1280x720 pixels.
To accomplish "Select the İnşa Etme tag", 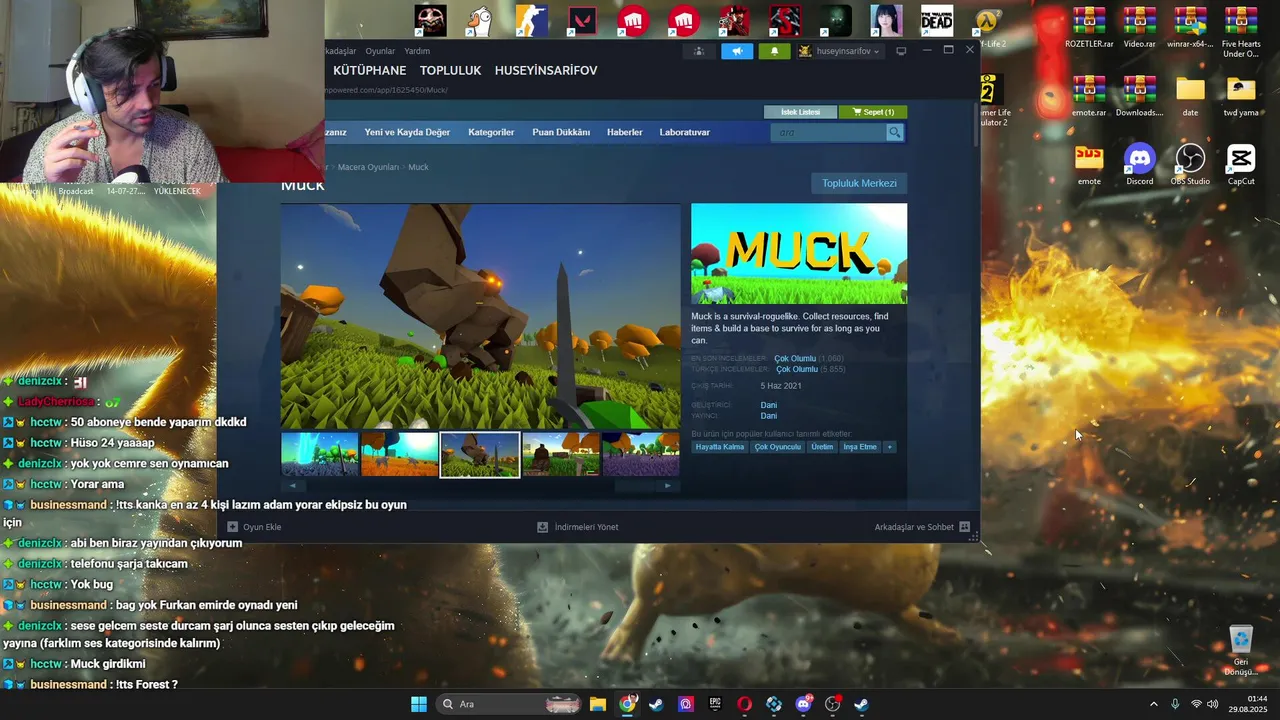I will (x=860, y=447).
